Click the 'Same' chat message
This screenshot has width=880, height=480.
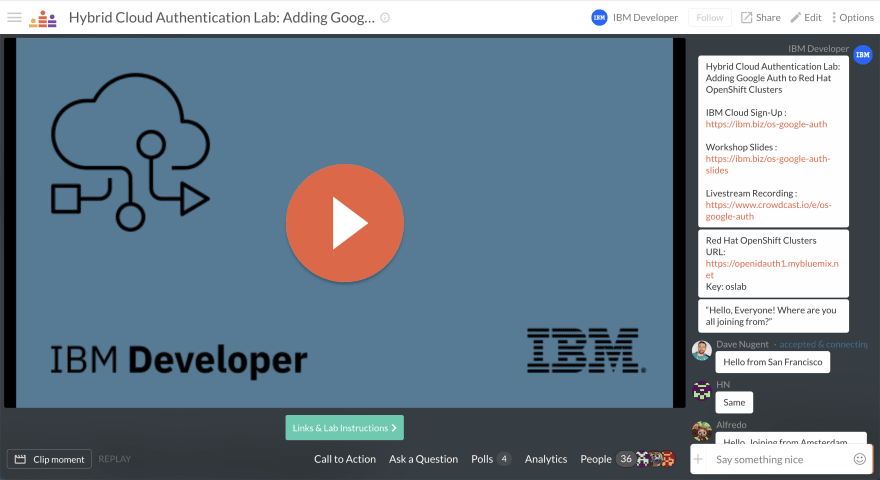coord(734,403)
